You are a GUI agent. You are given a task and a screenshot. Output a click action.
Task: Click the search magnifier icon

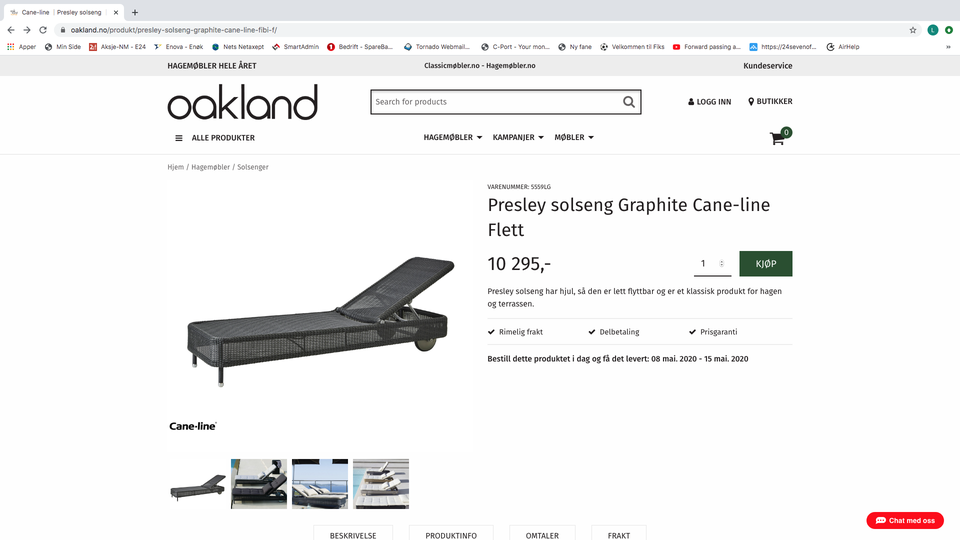pos(629,102)
